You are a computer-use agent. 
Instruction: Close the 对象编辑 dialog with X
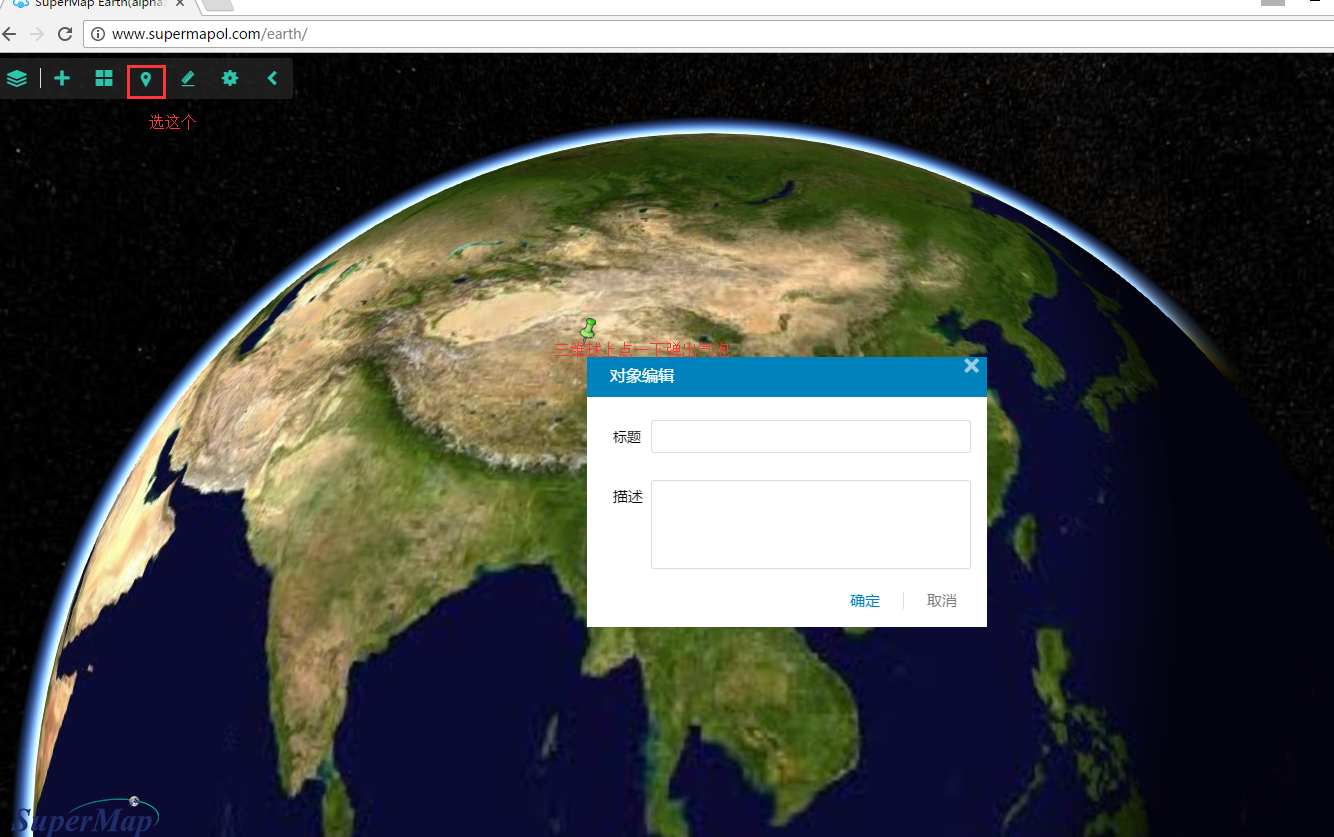coord(971,366)
